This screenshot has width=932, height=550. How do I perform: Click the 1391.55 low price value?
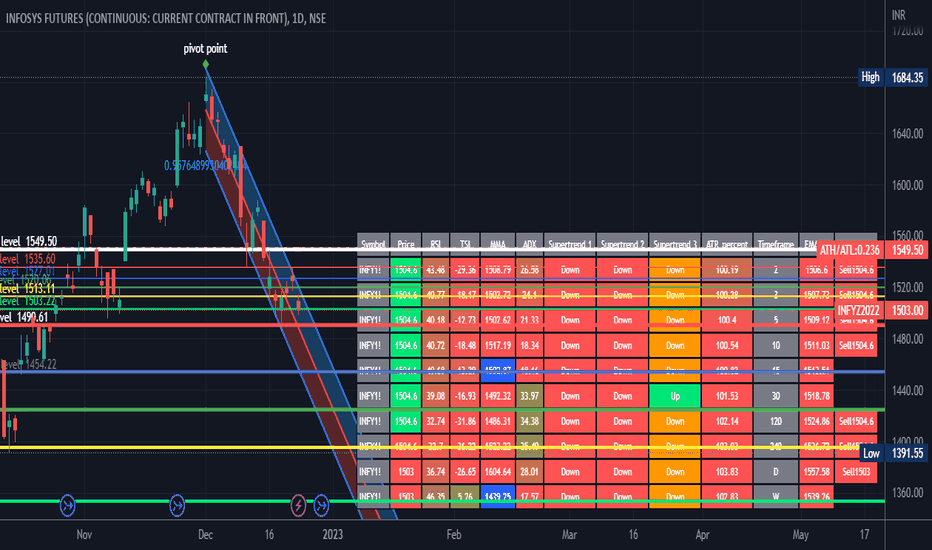(x=907, y=454)
